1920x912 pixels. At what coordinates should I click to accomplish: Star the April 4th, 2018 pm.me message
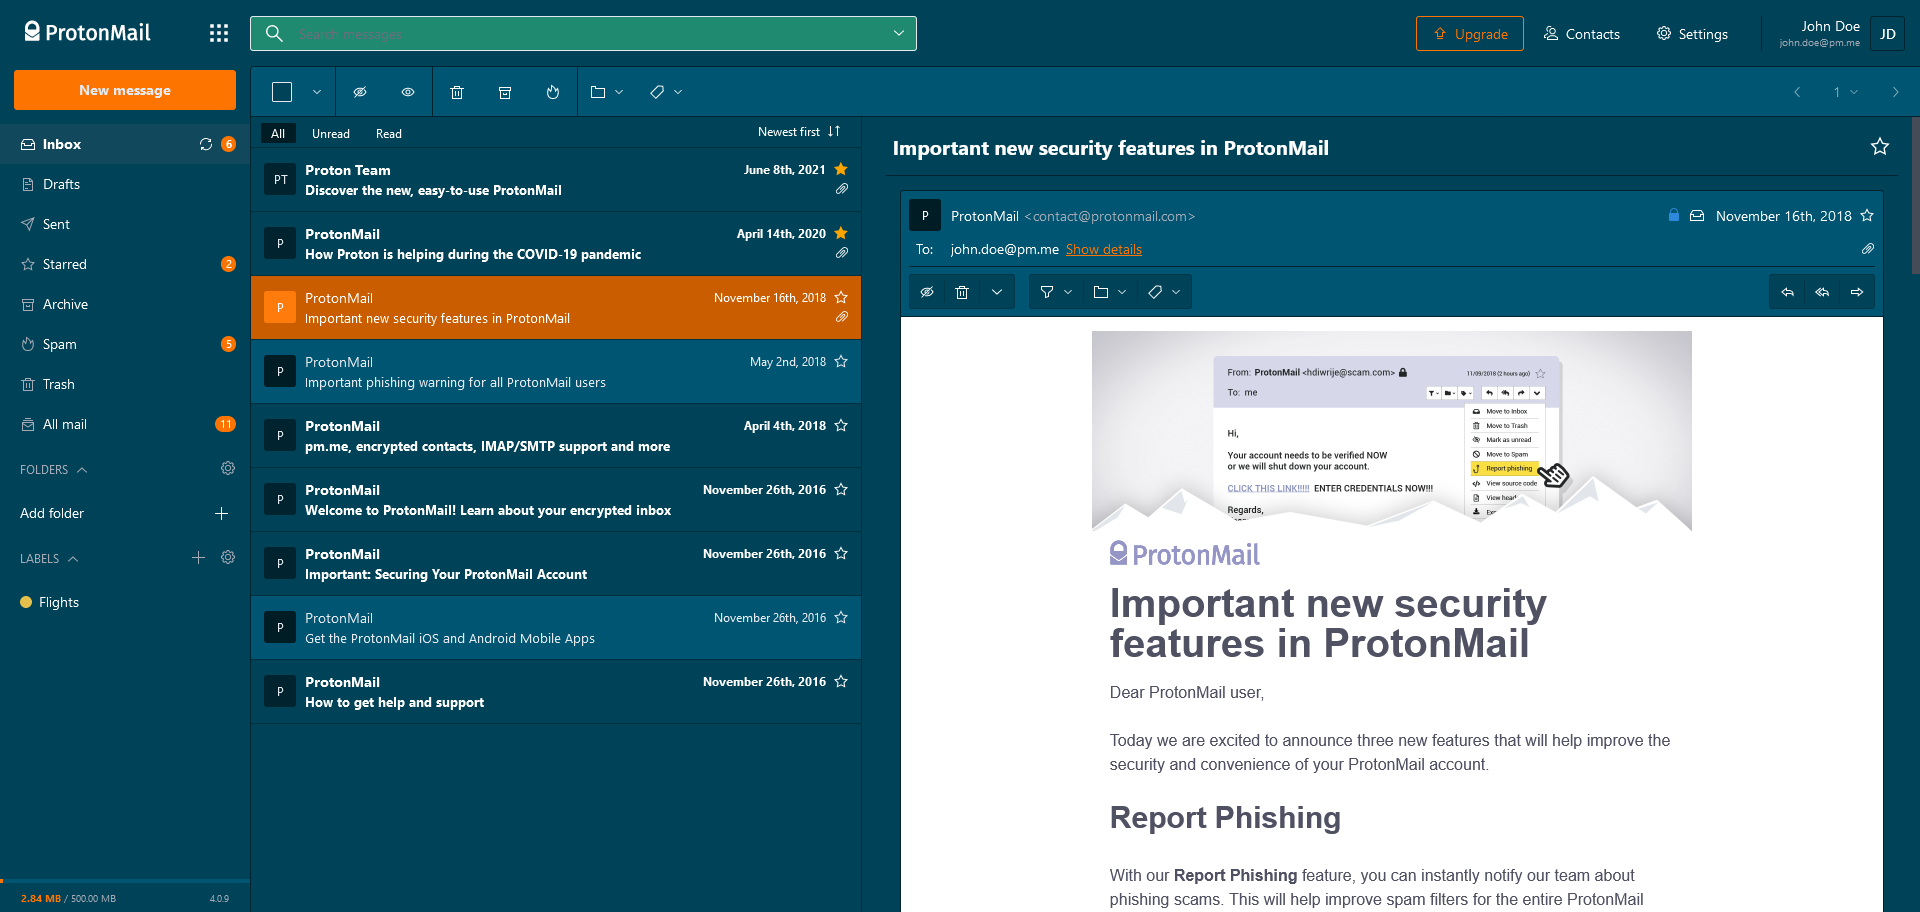[x=841, y=425]
